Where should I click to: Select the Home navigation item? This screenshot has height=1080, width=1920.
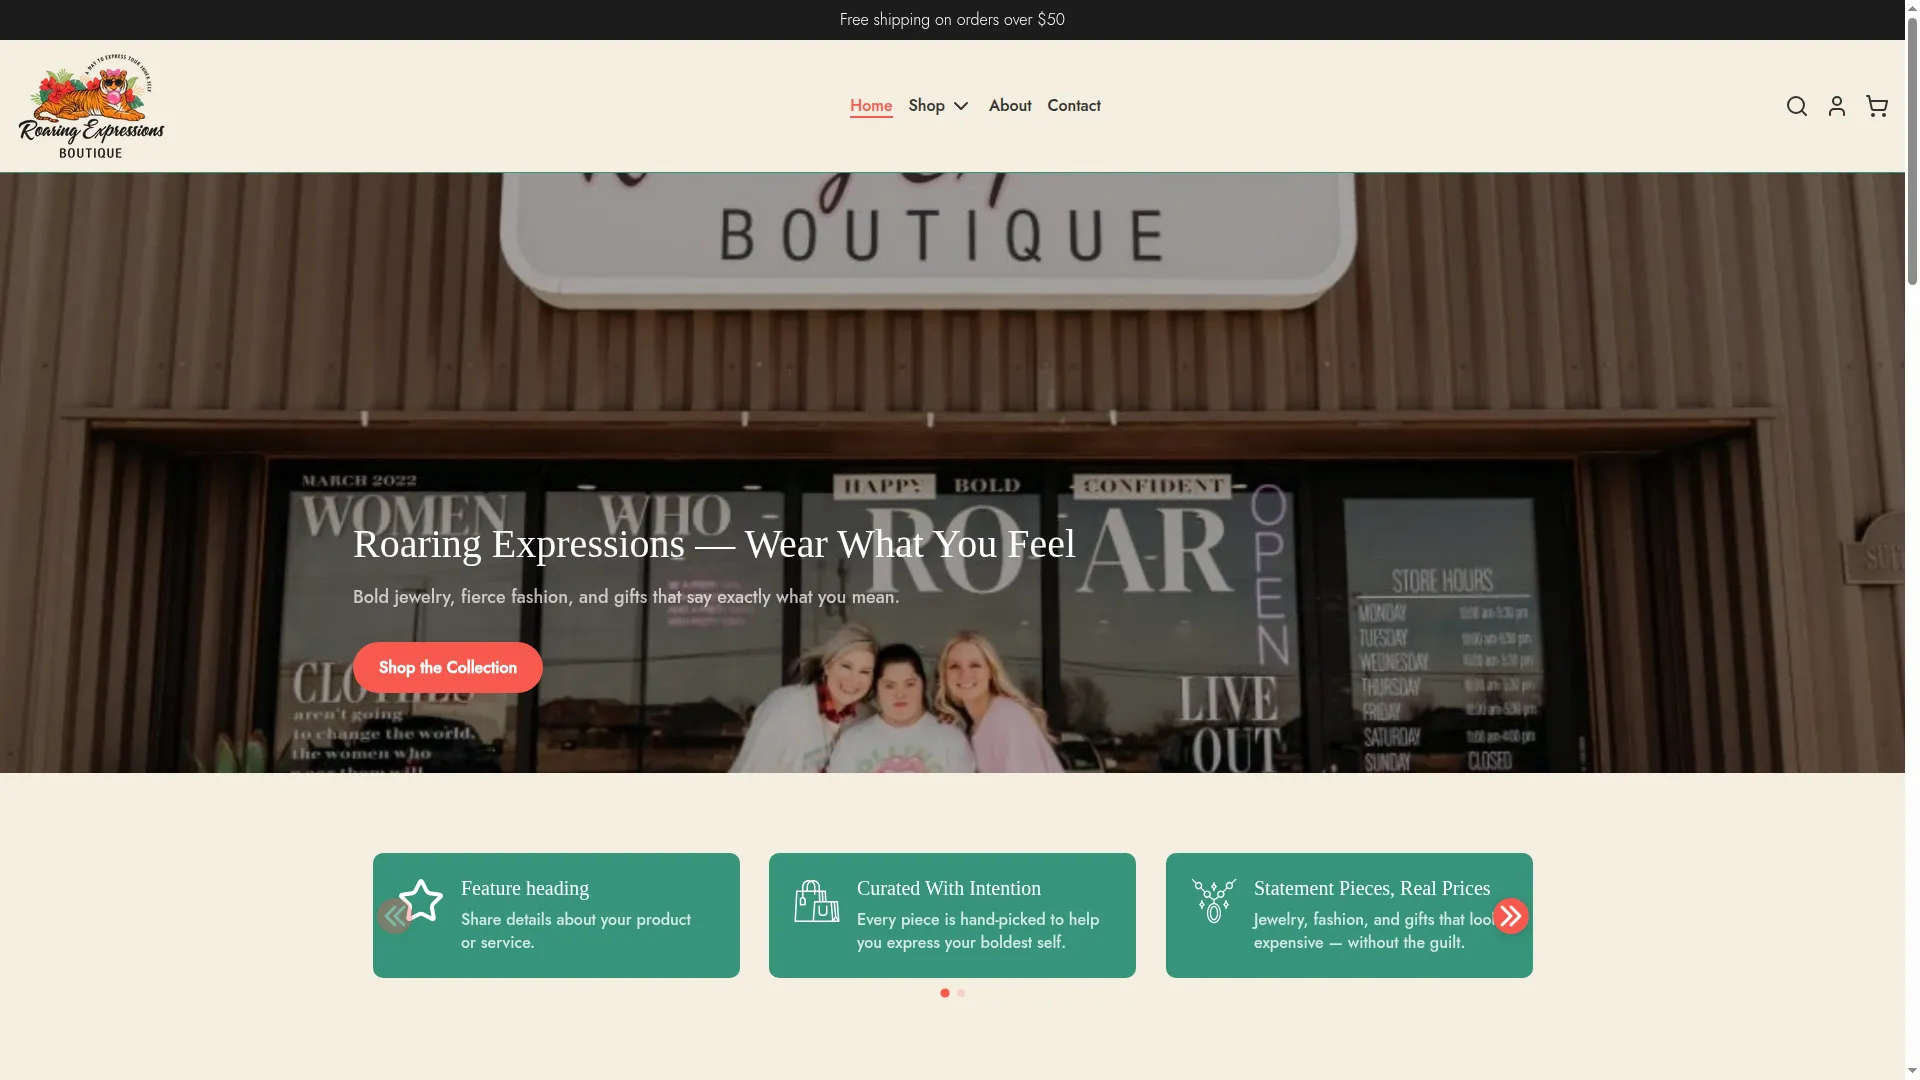tap(871, 106)
